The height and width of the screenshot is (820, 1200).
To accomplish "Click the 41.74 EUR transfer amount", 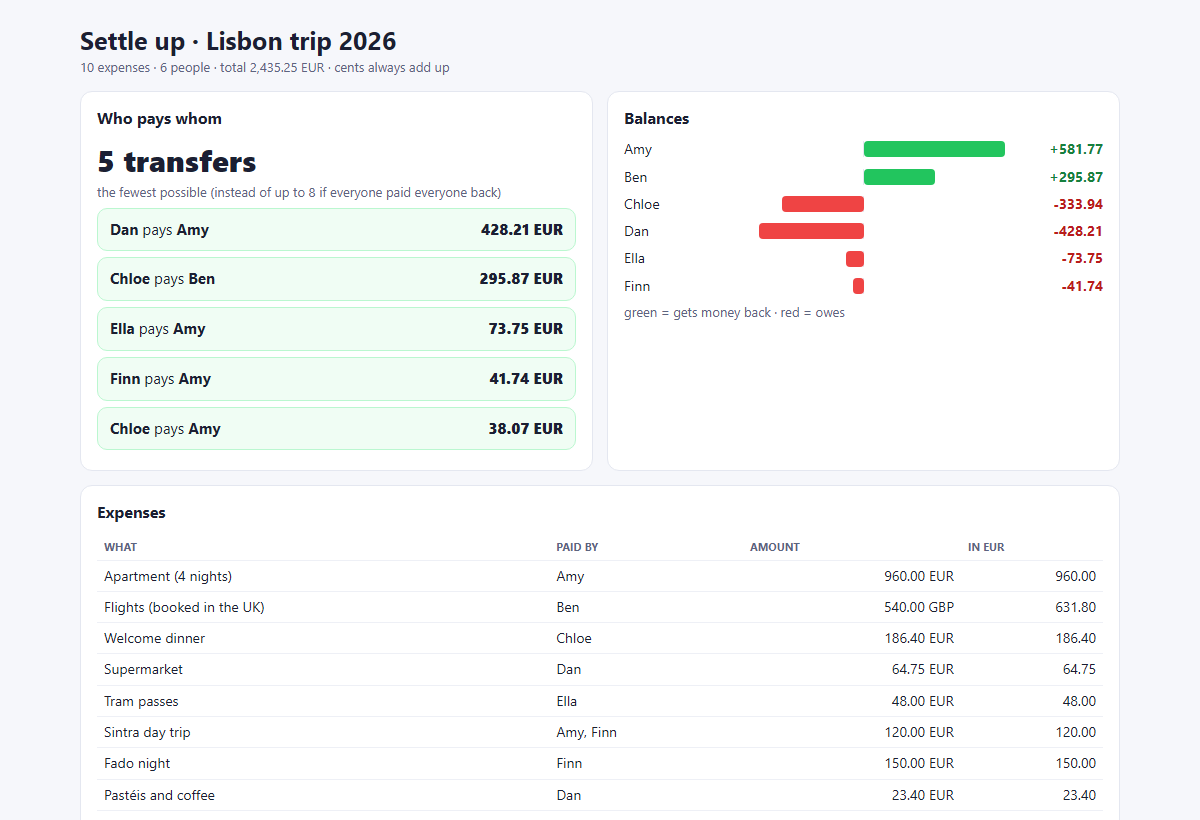I will click(x=526, y=379).
